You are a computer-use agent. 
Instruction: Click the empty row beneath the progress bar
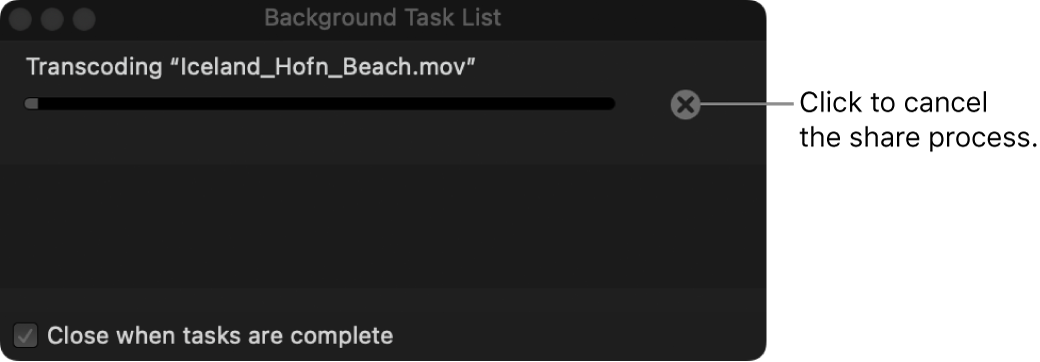coord(383,142)
